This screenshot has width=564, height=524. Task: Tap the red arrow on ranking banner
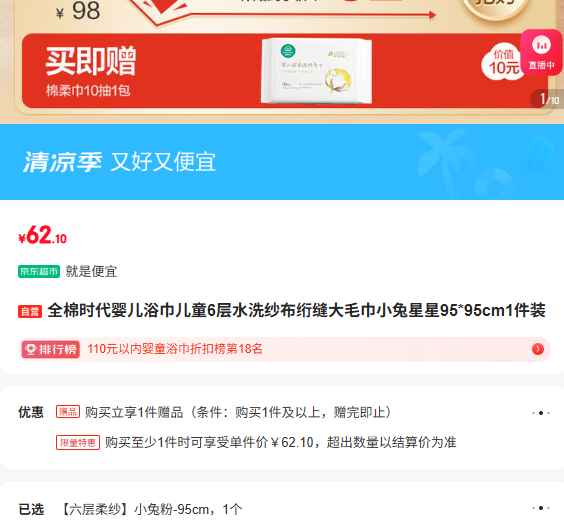(x=538, y=349)
